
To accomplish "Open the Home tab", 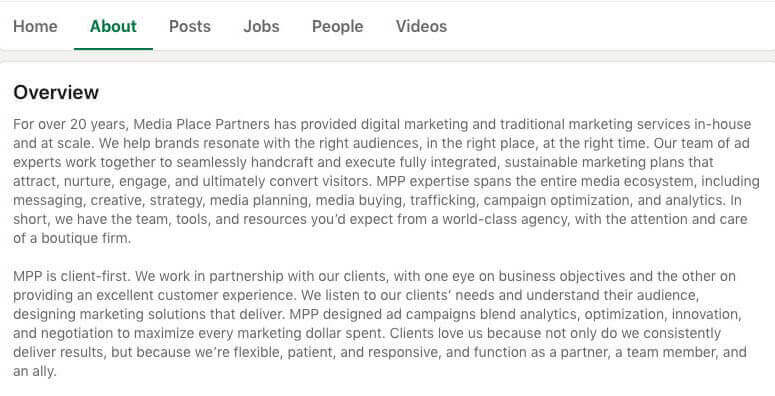I will click(35, 26).
